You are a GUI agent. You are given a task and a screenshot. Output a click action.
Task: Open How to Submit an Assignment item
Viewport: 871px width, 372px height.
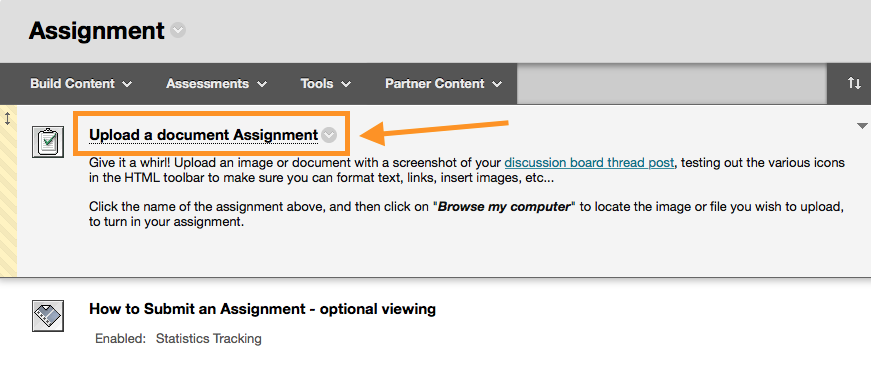click(262, 309)
